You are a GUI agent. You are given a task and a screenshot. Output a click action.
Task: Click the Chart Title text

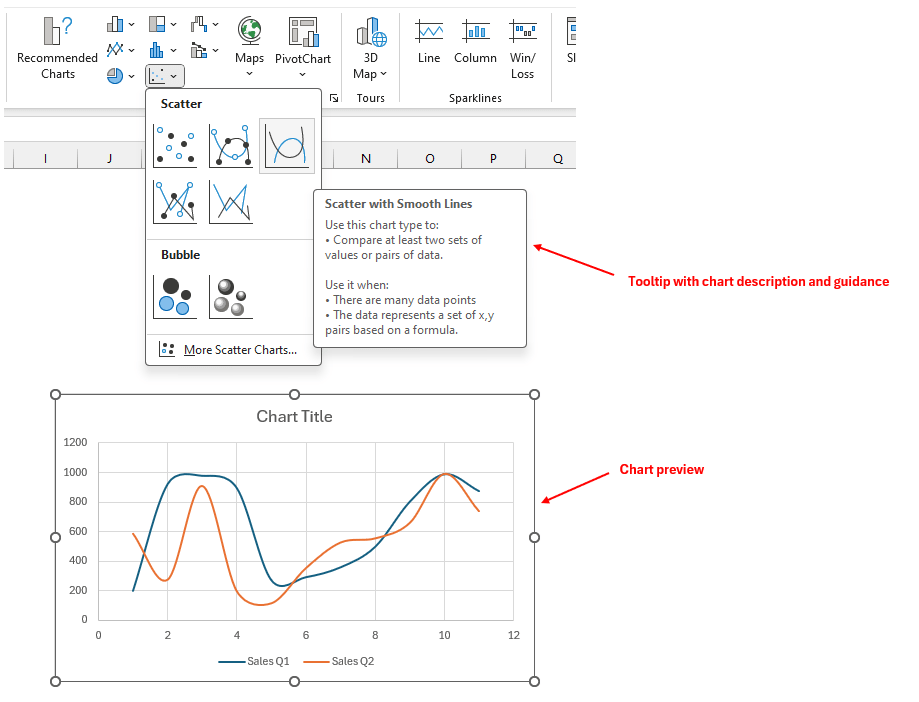click(x=294, y=416)
